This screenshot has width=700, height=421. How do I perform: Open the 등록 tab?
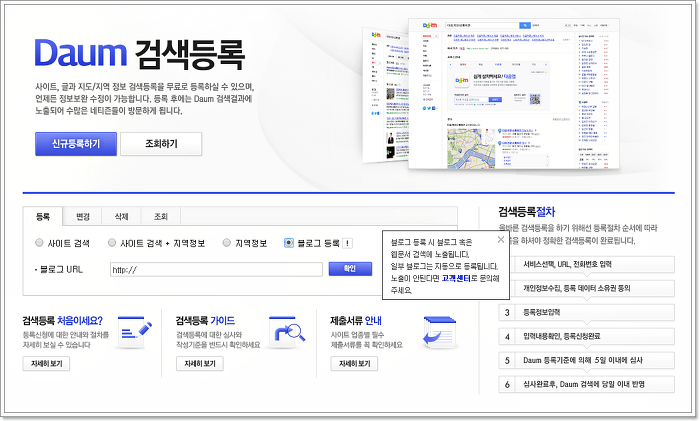[43, 217]
